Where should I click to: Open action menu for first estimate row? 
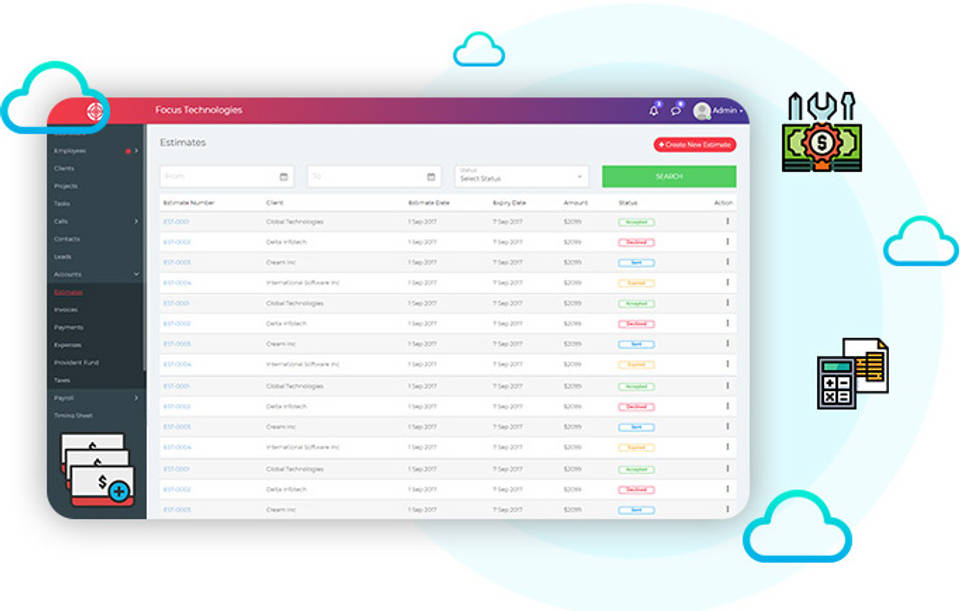pos(727,221)
